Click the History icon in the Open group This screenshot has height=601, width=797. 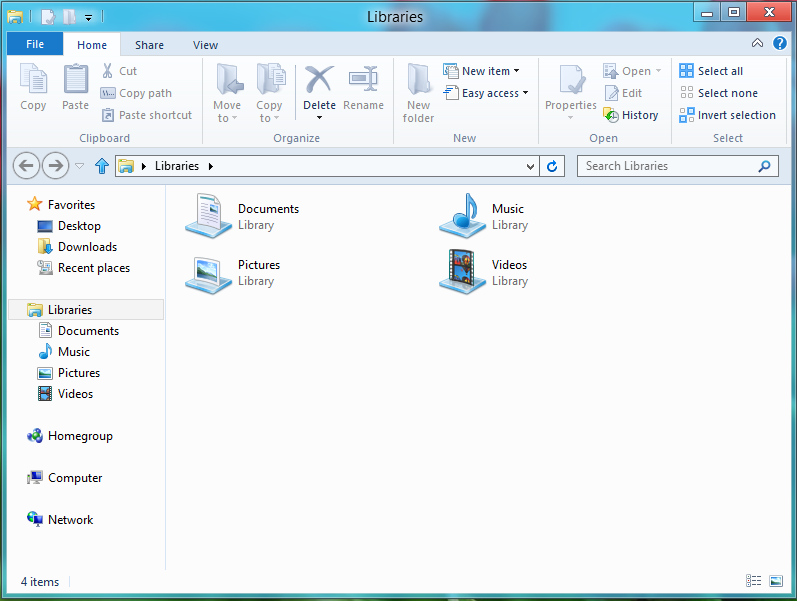[611, 115]
